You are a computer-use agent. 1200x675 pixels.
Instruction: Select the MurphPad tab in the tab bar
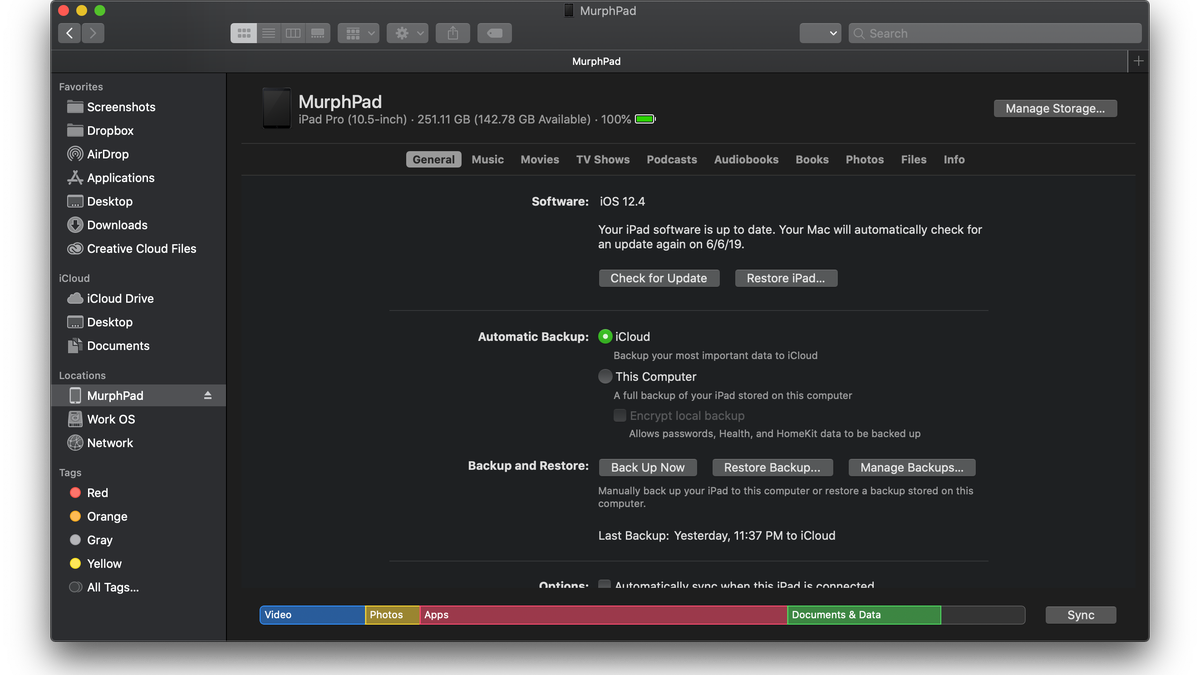coord(596,61)
